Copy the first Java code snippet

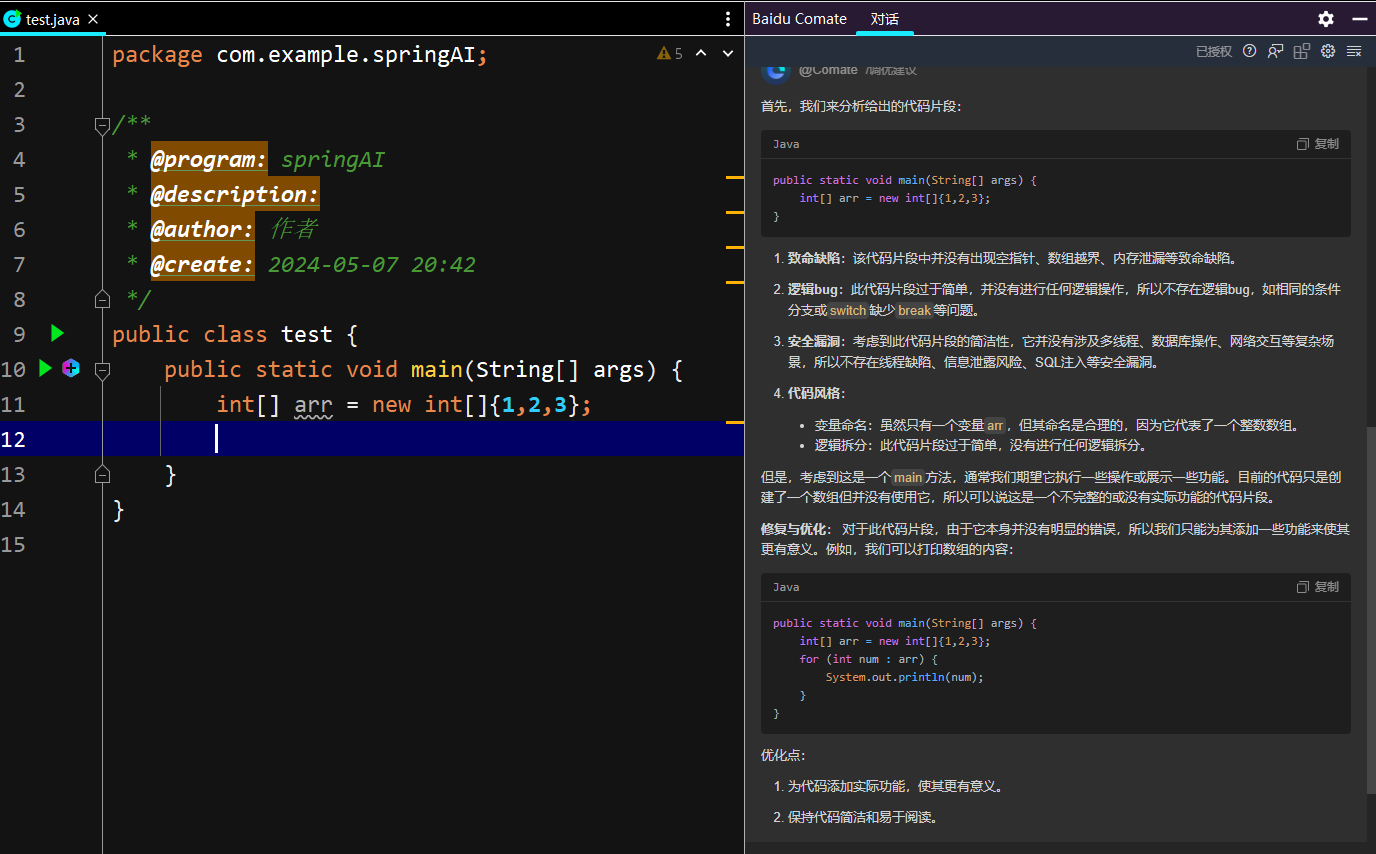tap(1318, 144)
